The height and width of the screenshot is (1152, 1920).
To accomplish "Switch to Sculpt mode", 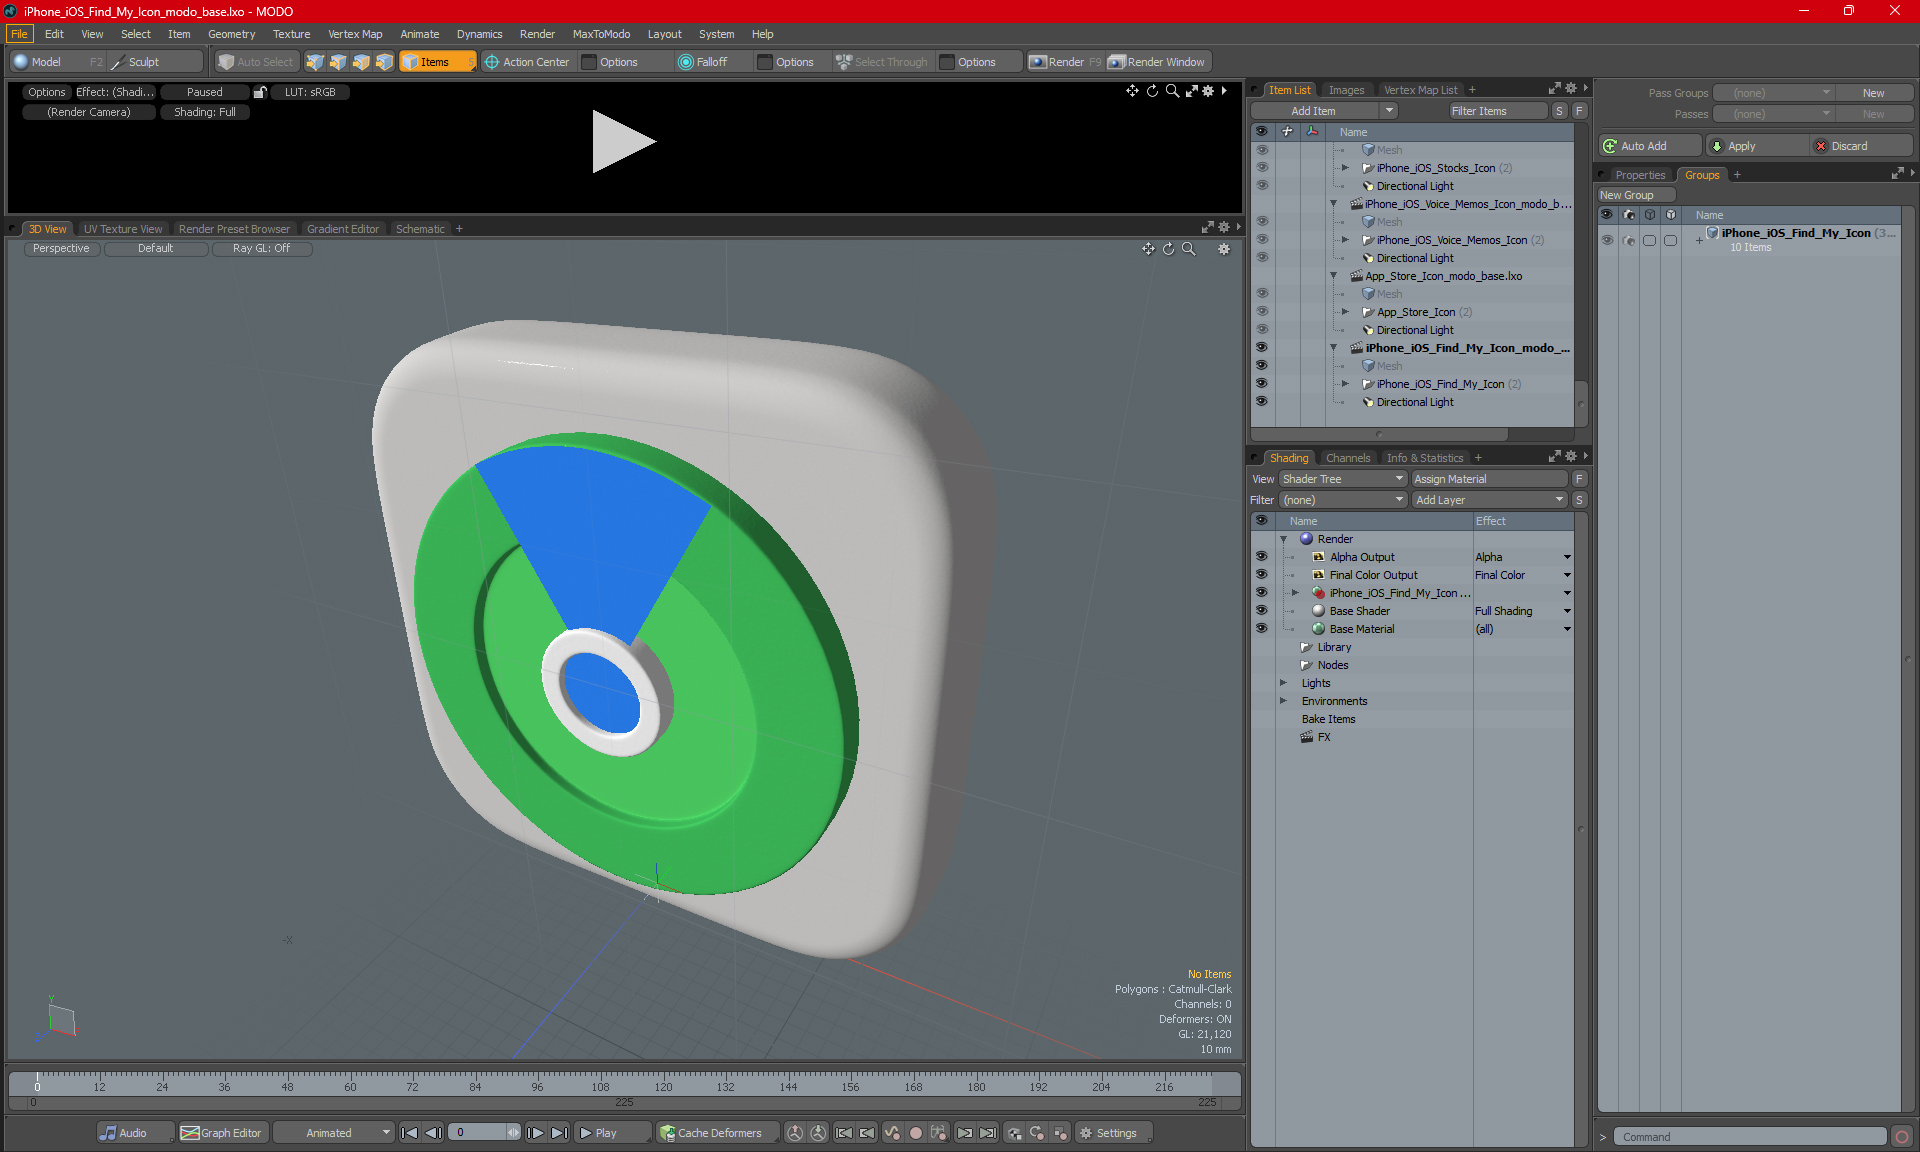I will click(x=155, y=62).
